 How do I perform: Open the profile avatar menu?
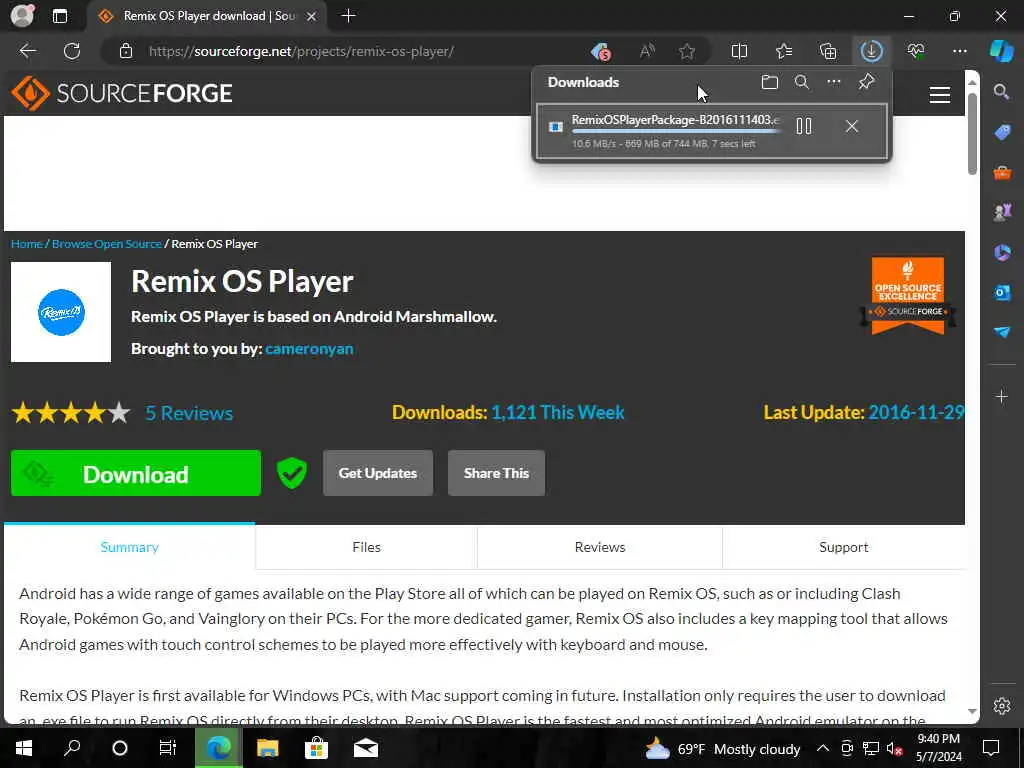coord(22,16)
